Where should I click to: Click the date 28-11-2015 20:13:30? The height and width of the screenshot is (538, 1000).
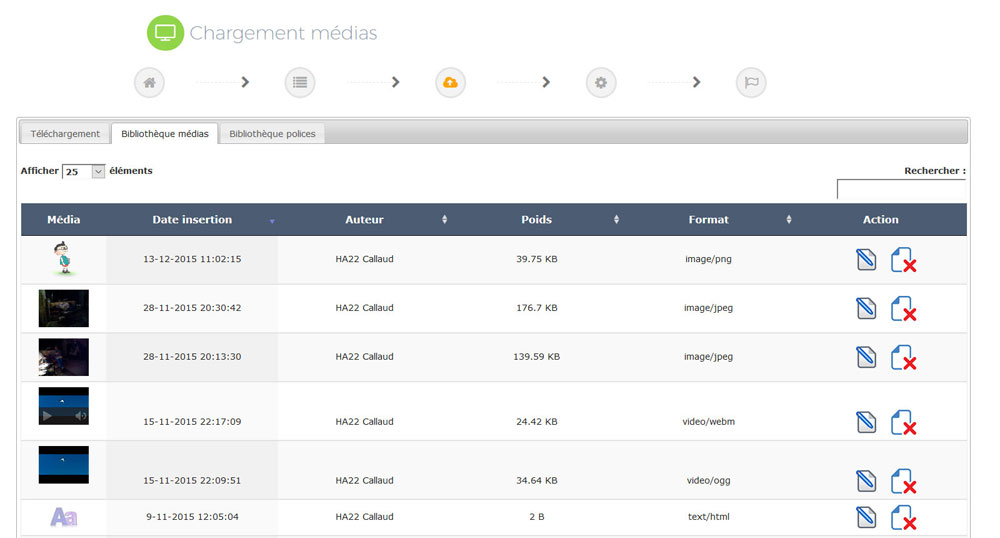tap(192, 356)
